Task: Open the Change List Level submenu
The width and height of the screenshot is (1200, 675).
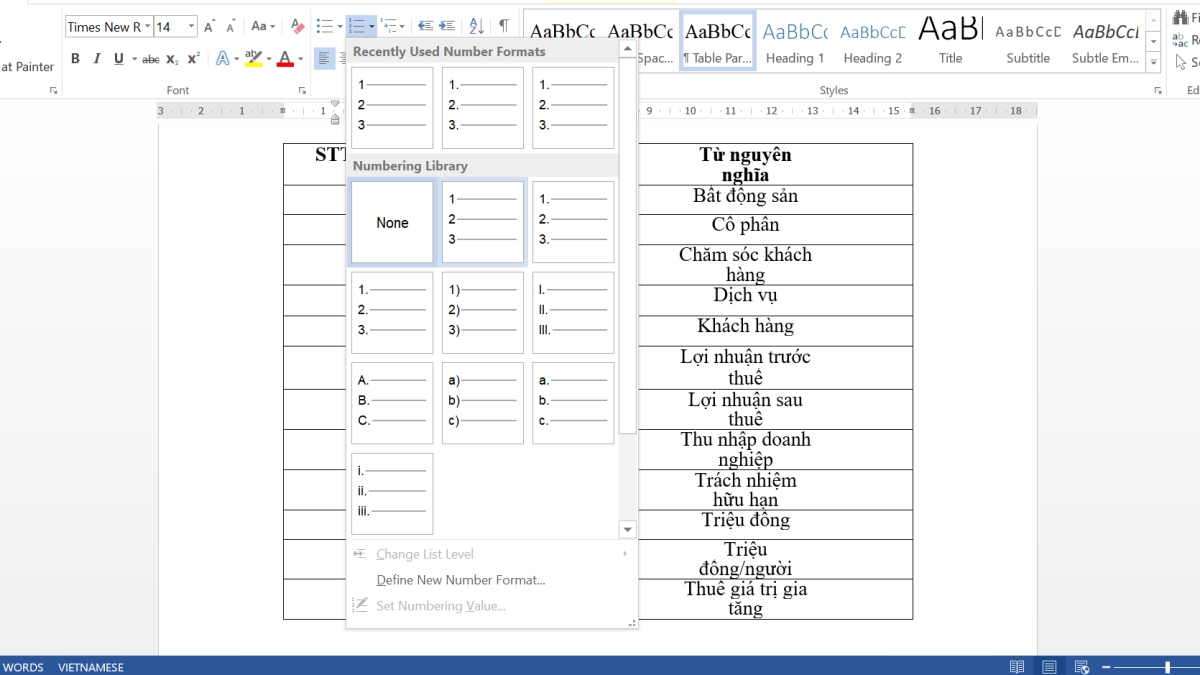Action: pos(425,554)
